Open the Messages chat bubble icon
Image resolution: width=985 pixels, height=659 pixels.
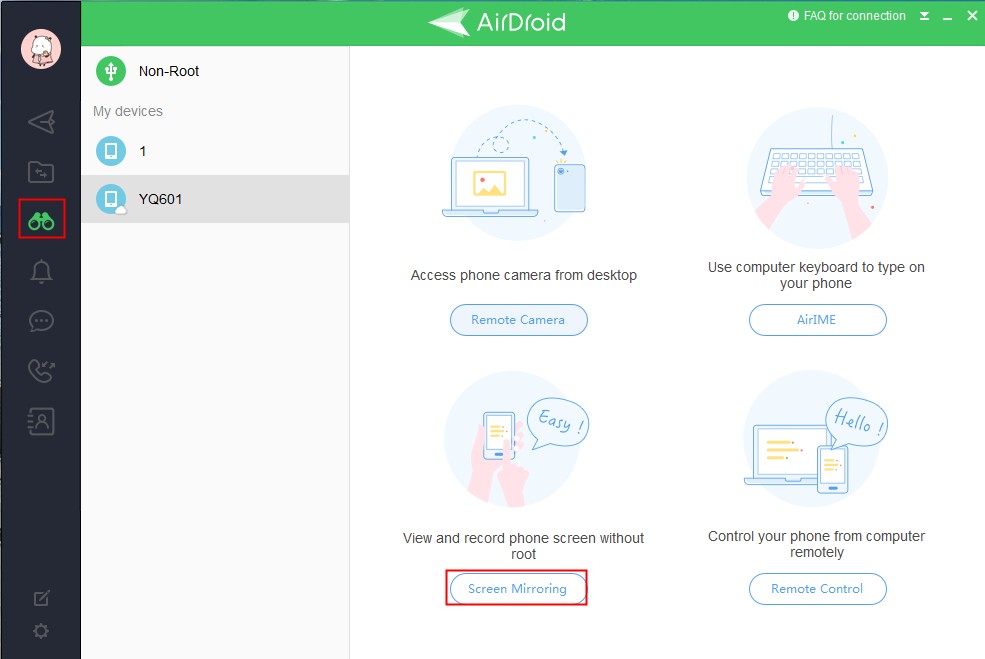(41, 321)
